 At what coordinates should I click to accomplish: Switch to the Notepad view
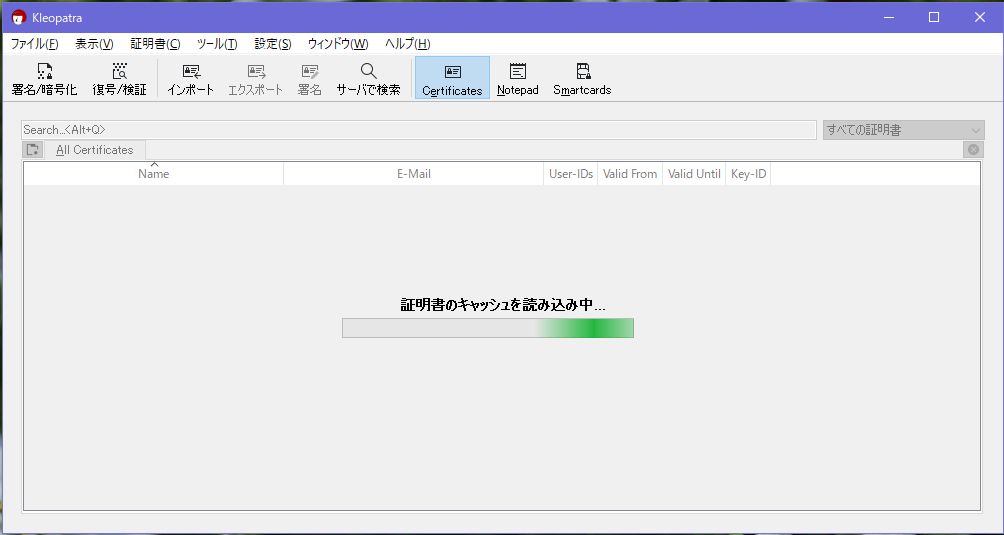517,78
